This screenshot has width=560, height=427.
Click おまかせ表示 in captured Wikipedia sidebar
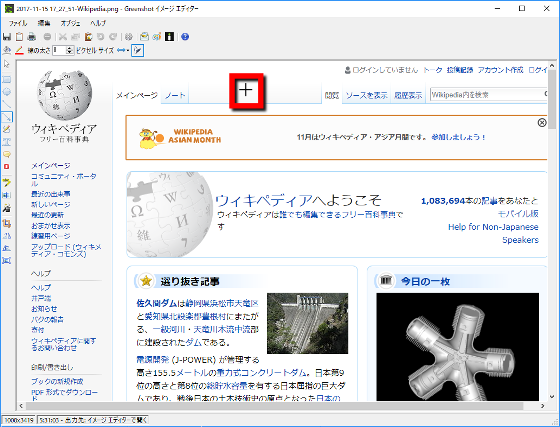[50, 226]
